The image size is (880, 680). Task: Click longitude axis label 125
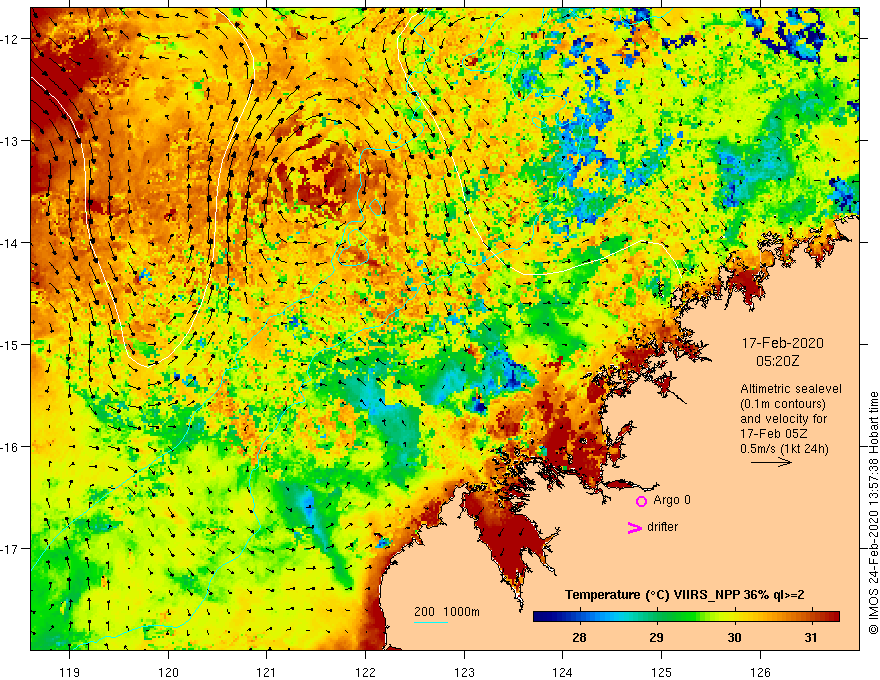(x=661, y=672)
